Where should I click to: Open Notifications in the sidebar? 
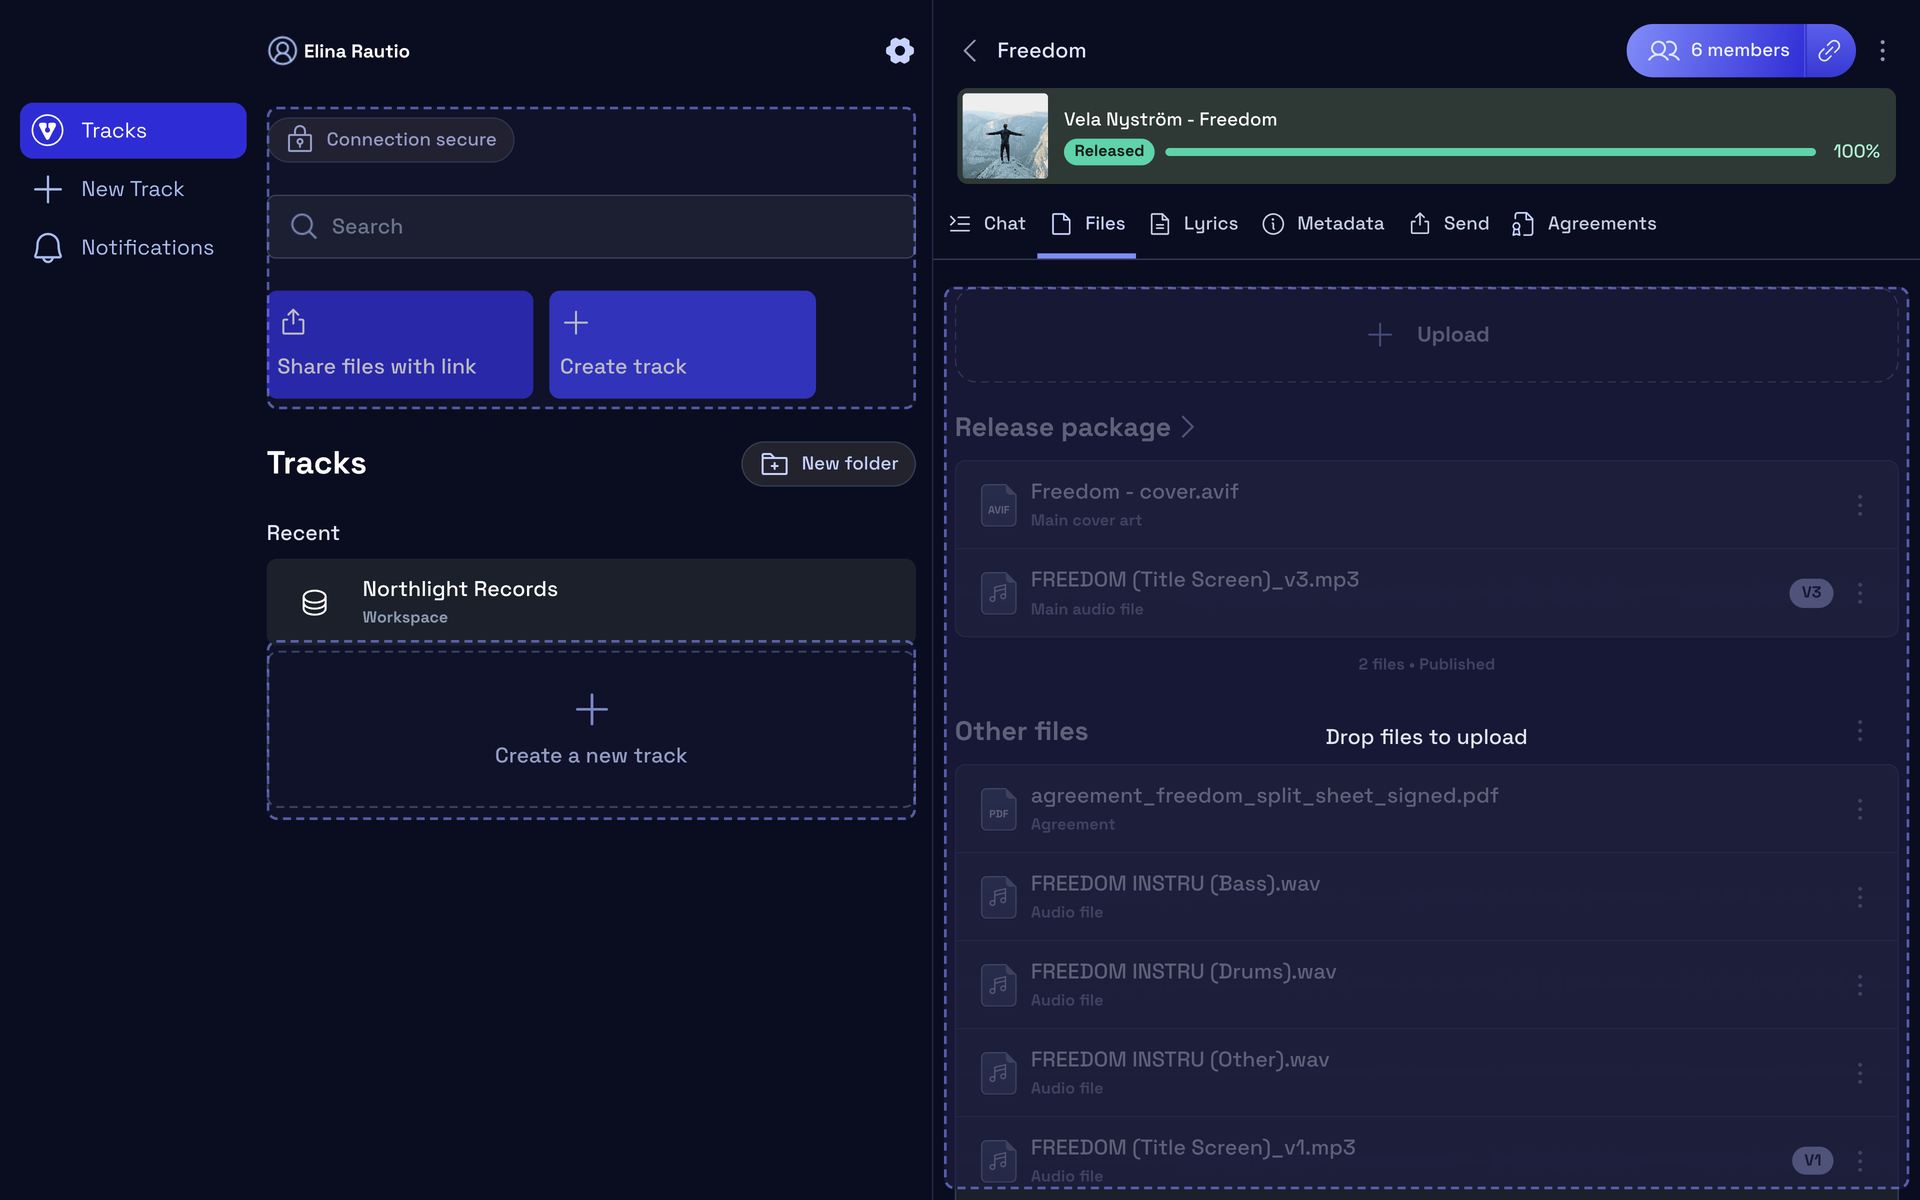point(133,248)
